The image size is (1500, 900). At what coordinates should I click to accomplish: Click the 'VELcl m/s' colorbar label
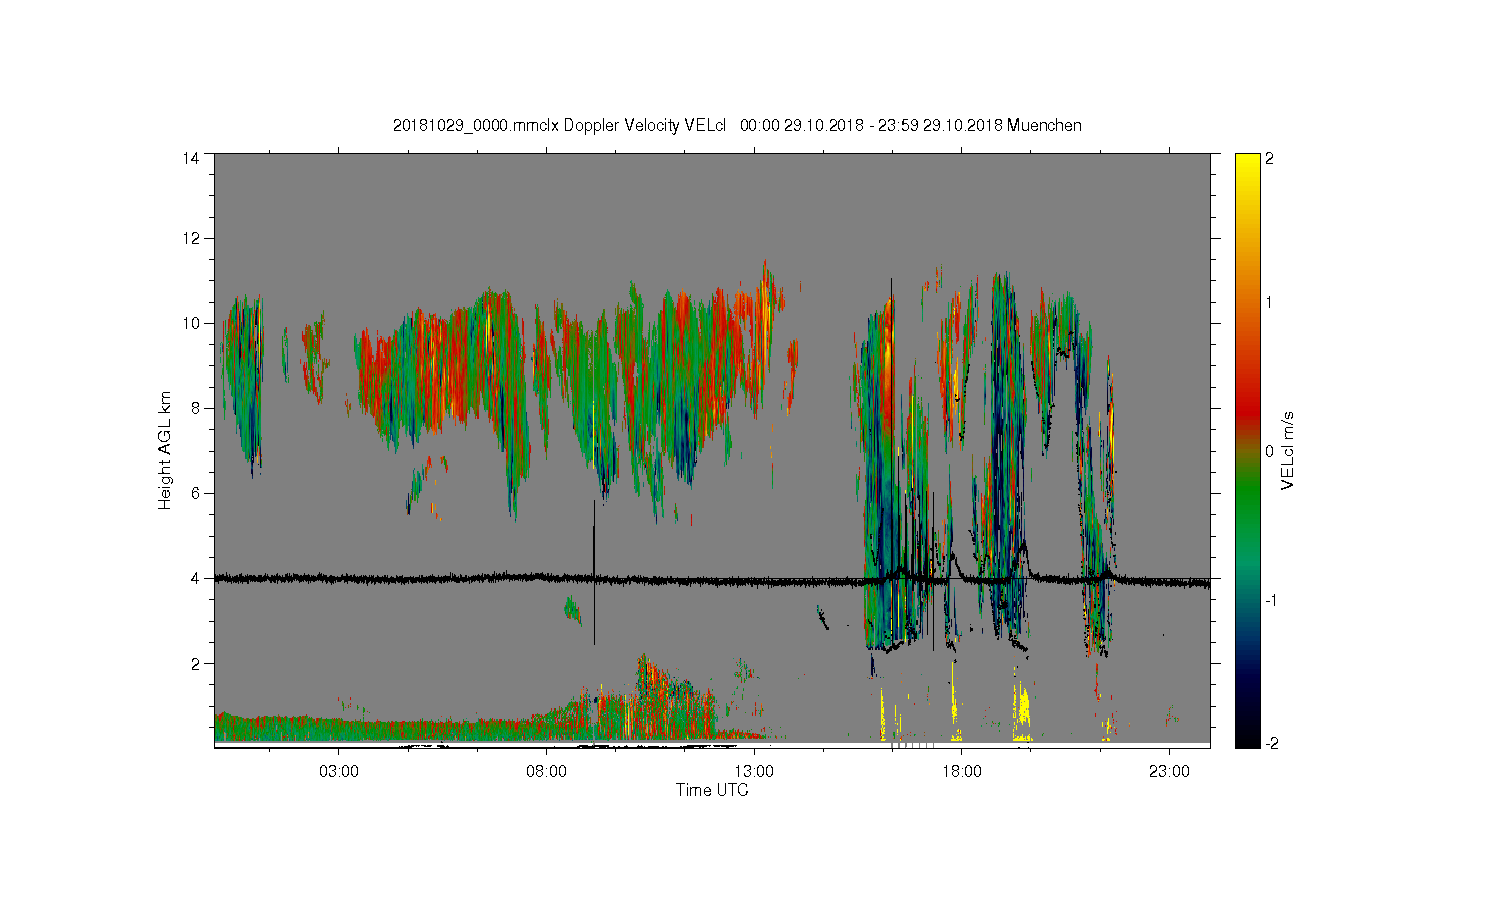1288,451
